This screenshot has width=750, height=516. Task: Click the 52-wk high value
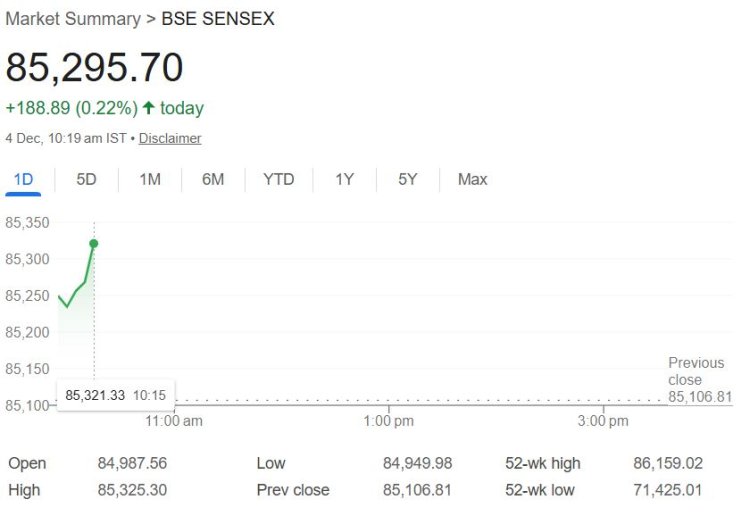point(696,464)
